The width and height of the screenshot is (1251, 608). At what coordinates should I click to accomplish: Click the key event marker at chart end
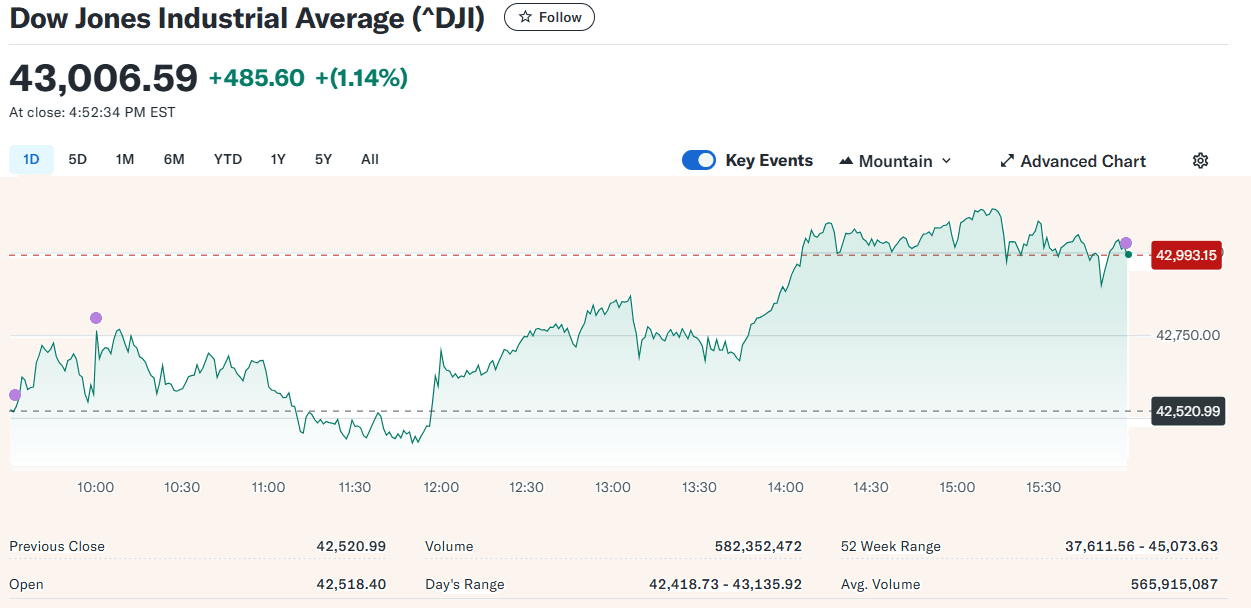tap(1126, 243)
